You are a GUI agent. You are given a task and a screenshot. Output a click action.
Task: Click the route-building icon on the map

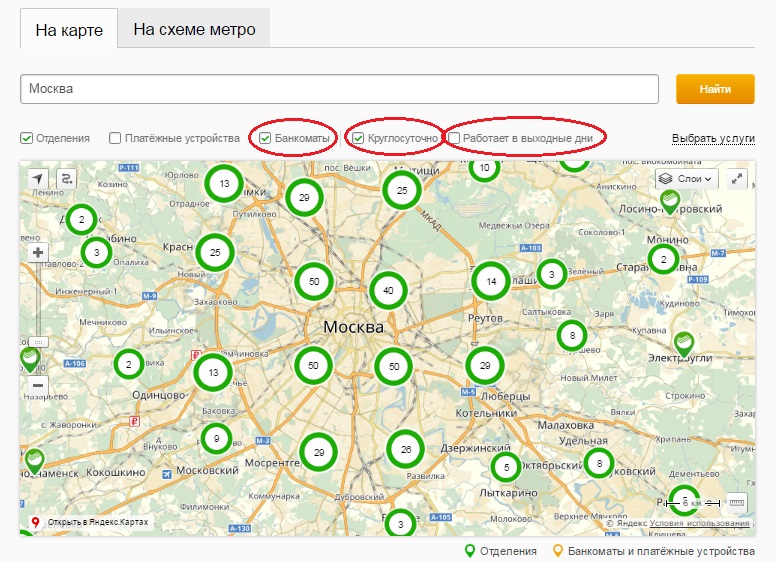point(67,179)
